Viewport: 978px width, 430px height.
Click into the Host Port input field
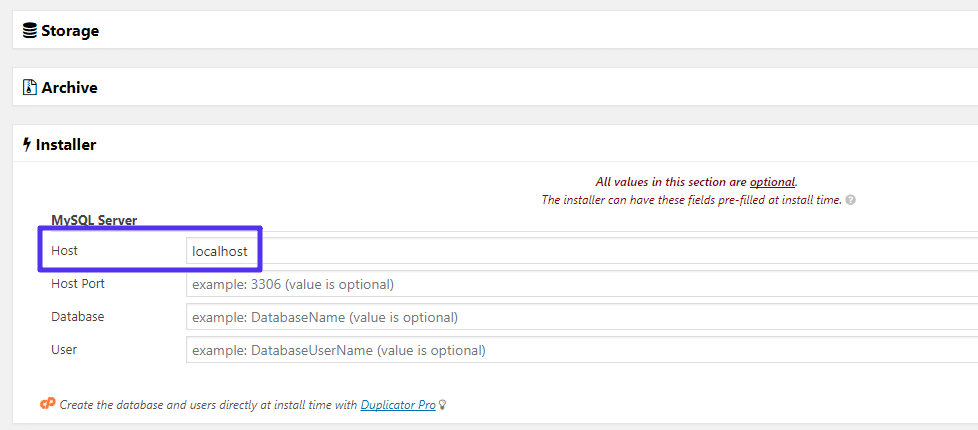[580, 284]
